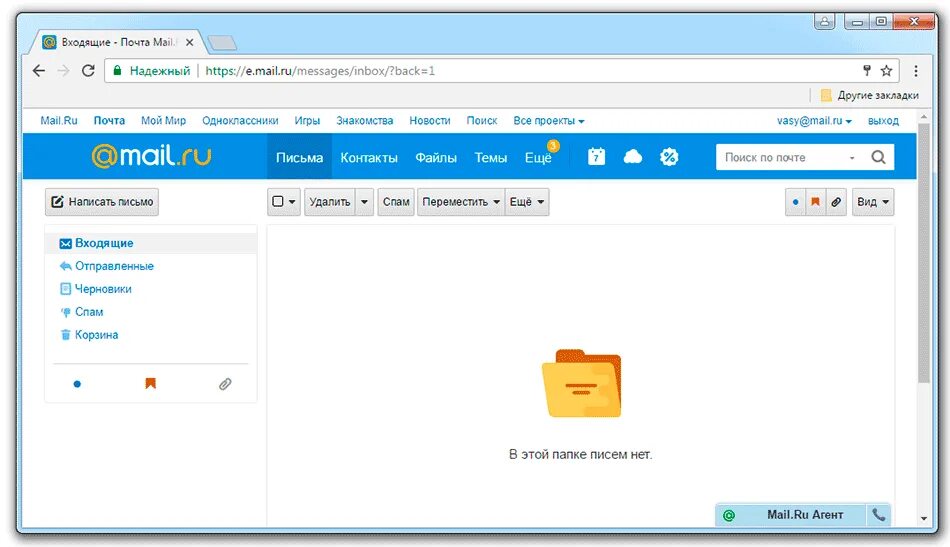Screen dimensions: 950x547
Task: Click orange flag under folder list
Action: click(x=150, y=383)
